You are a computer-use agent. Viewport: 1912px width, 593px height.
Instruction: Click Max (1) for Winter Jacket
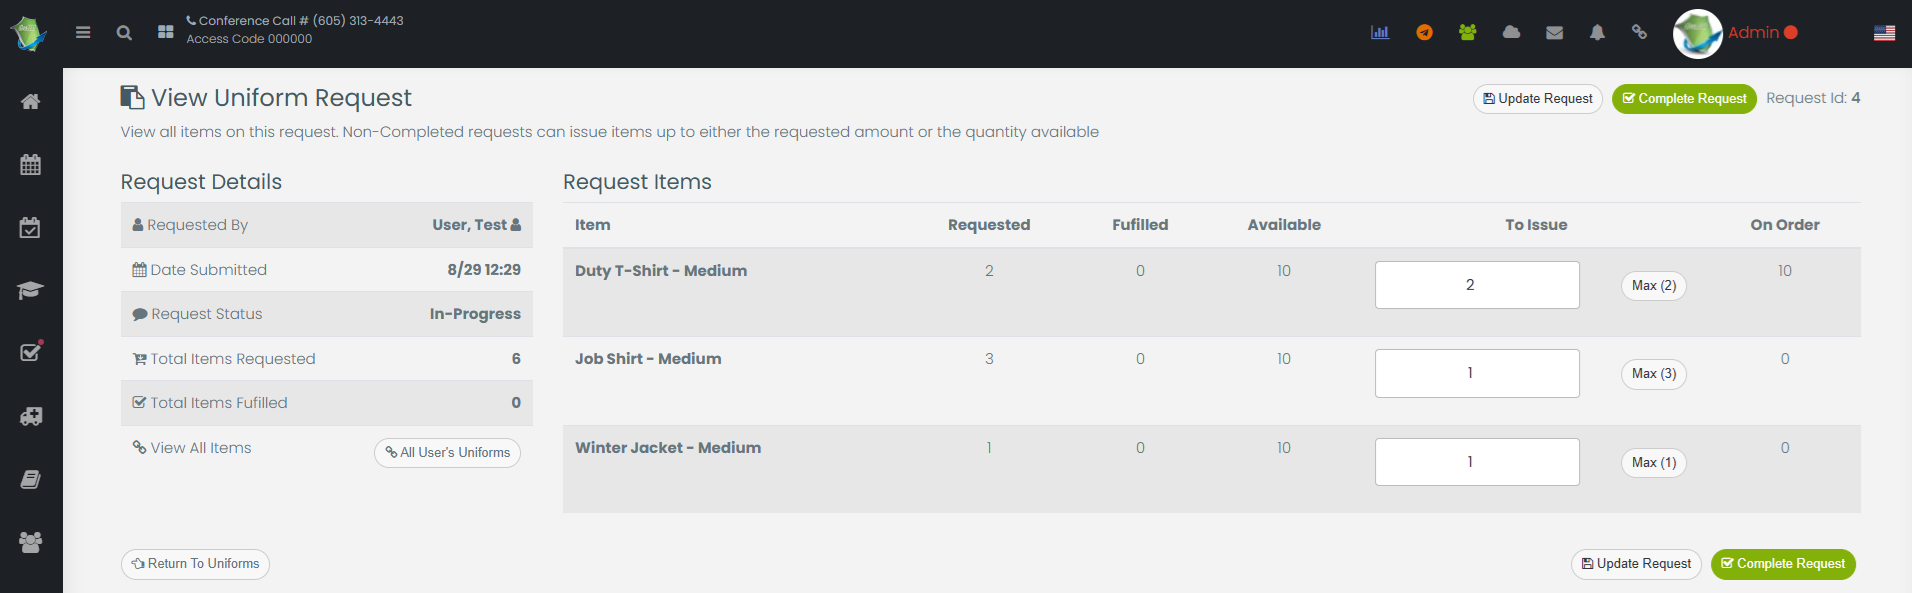tap(1653, 463)
